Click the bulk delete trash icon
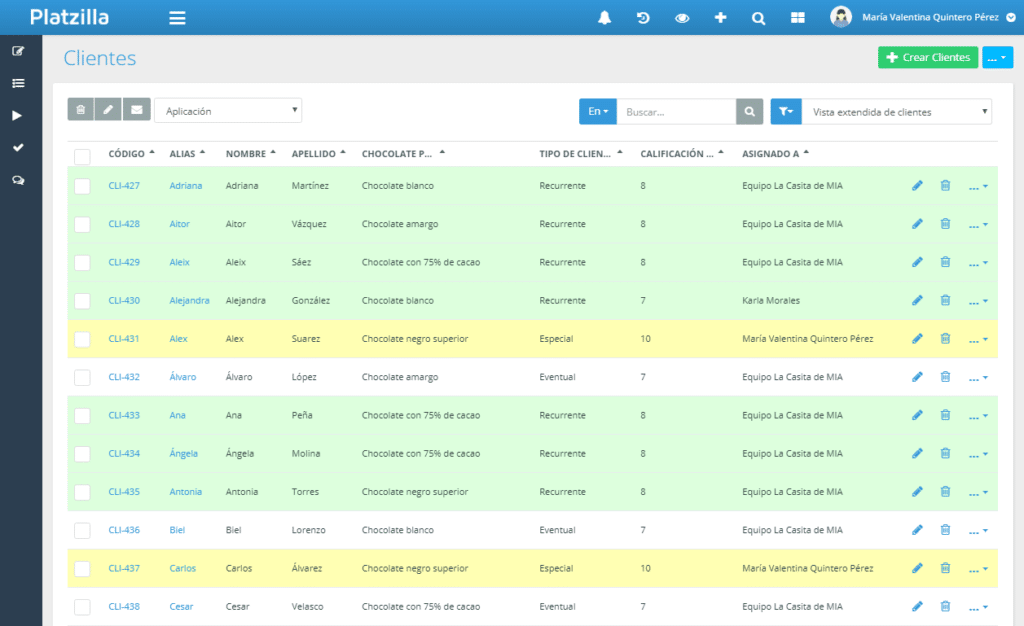Image resolution: width=1024 pixels, height=626 pixels. click(81, 109)
